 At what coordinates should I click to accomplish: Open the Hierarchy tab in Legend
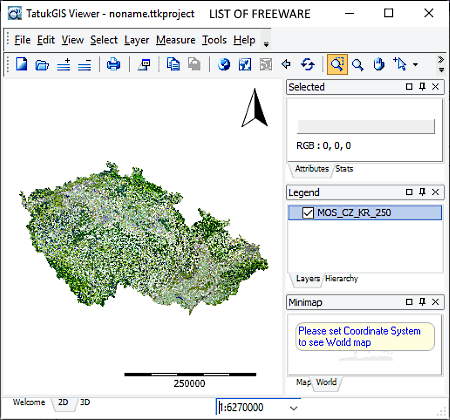pos(341,278)
